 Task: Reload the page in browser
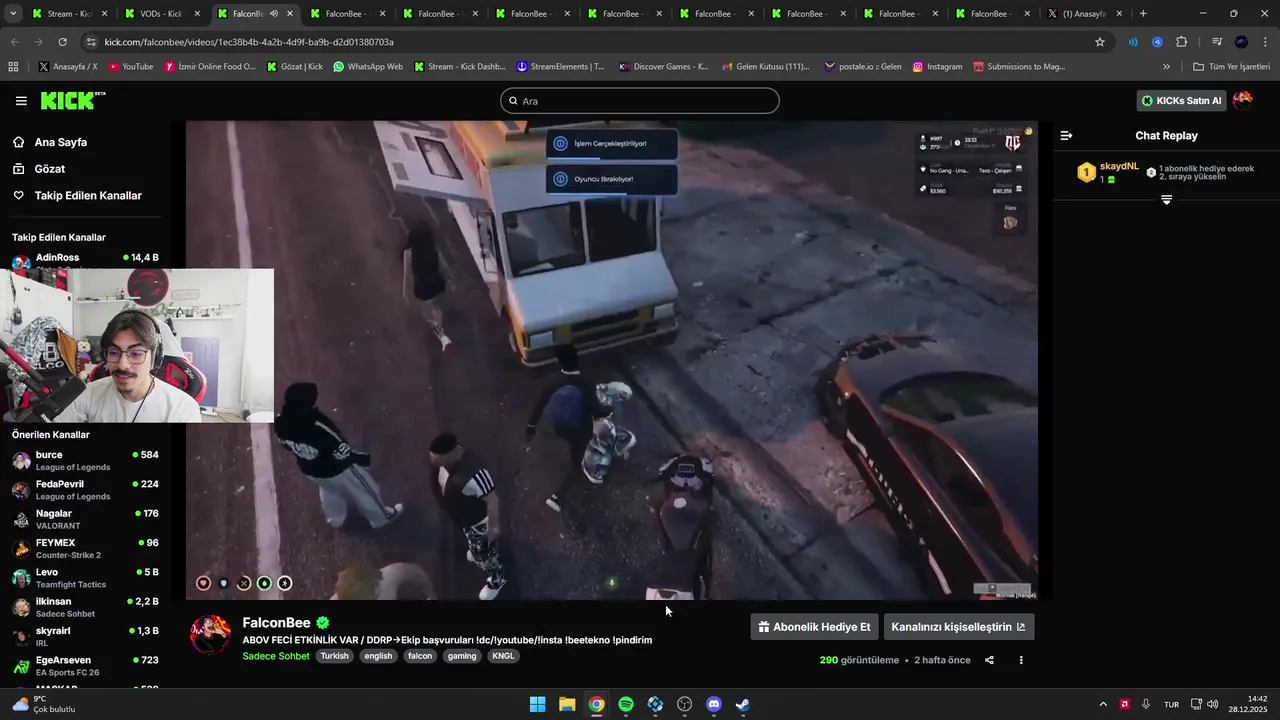(x=62, y=42)
